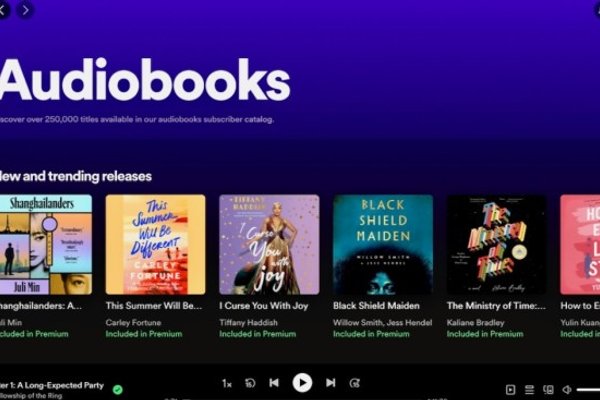Open the play queue
Viewport: 600px width, 400px height.
(529, 390)
